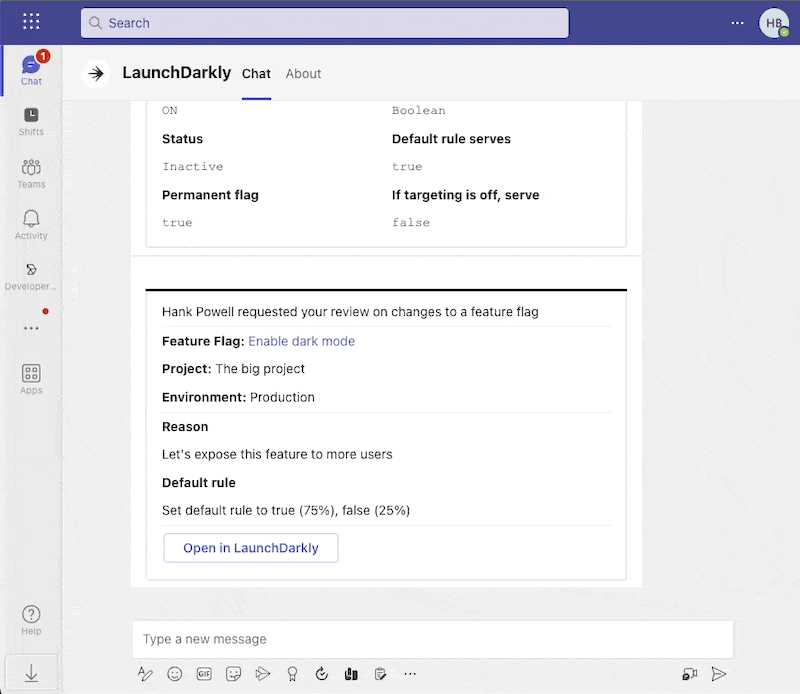Send Praise with the medal icon
This screenshot has width=800, height=694.
tap(292, 674)
